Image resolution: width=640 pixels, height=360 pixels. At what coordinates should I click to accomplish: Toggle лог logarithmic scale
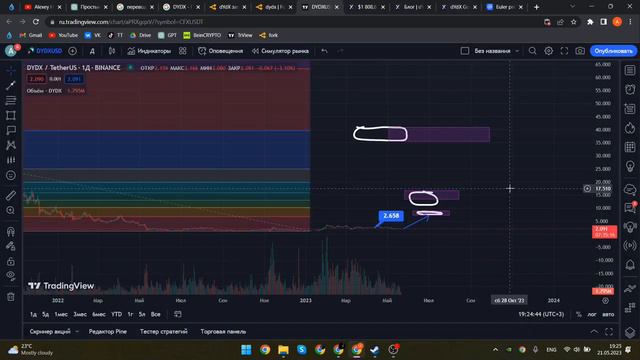[592, 314]
